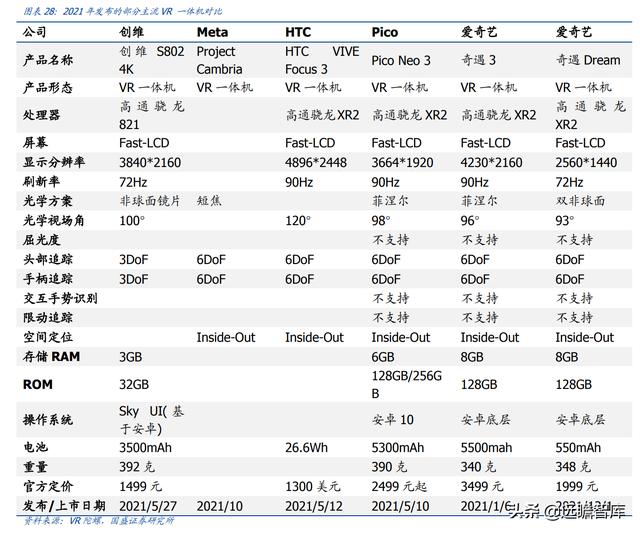Select the '奇遇 Dream' product cell
Viewport: 640px width, 534px height.
588,60
